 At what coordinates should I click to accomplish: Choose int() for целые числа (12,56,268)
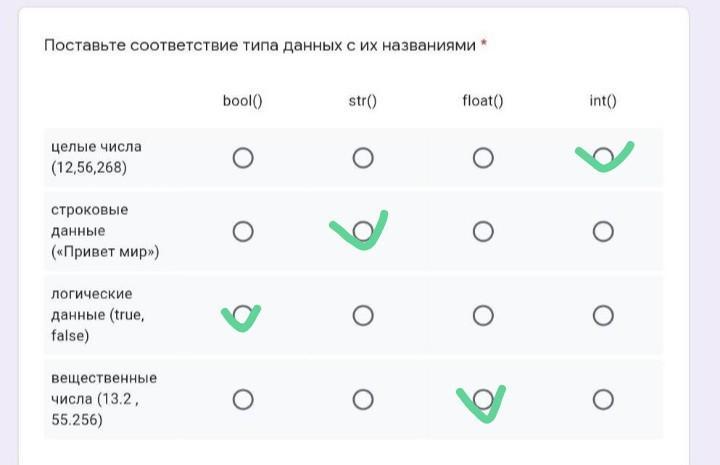pyautogui.click(x=603, y=158)
